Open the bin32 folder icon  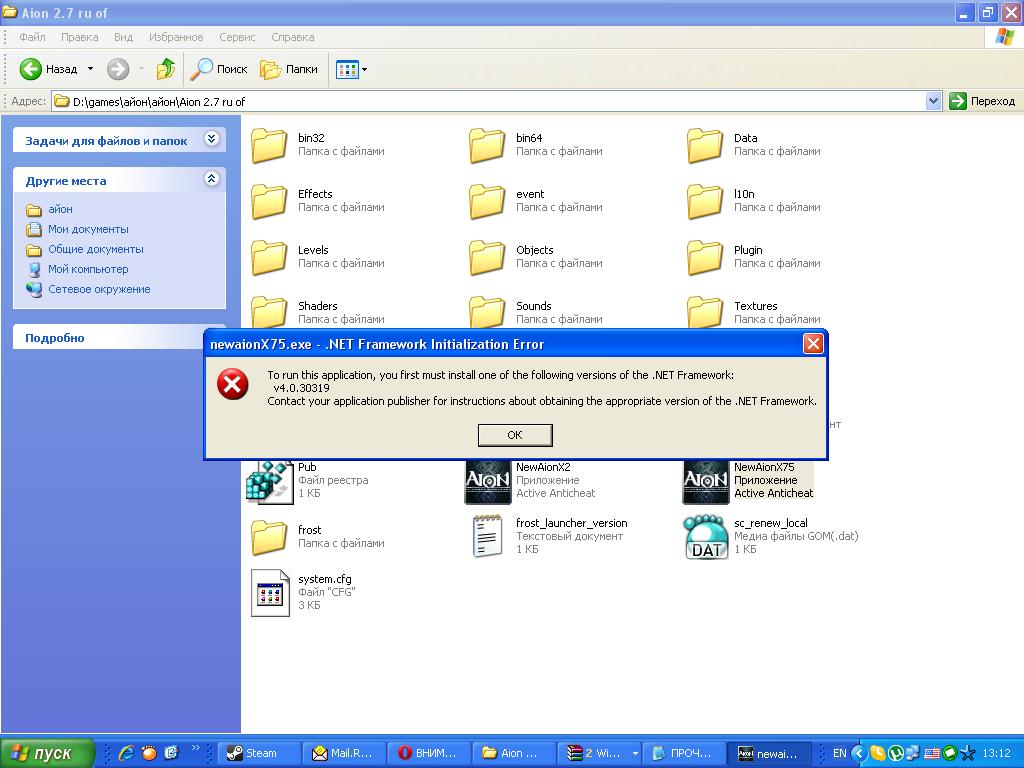tap(270, 145)
